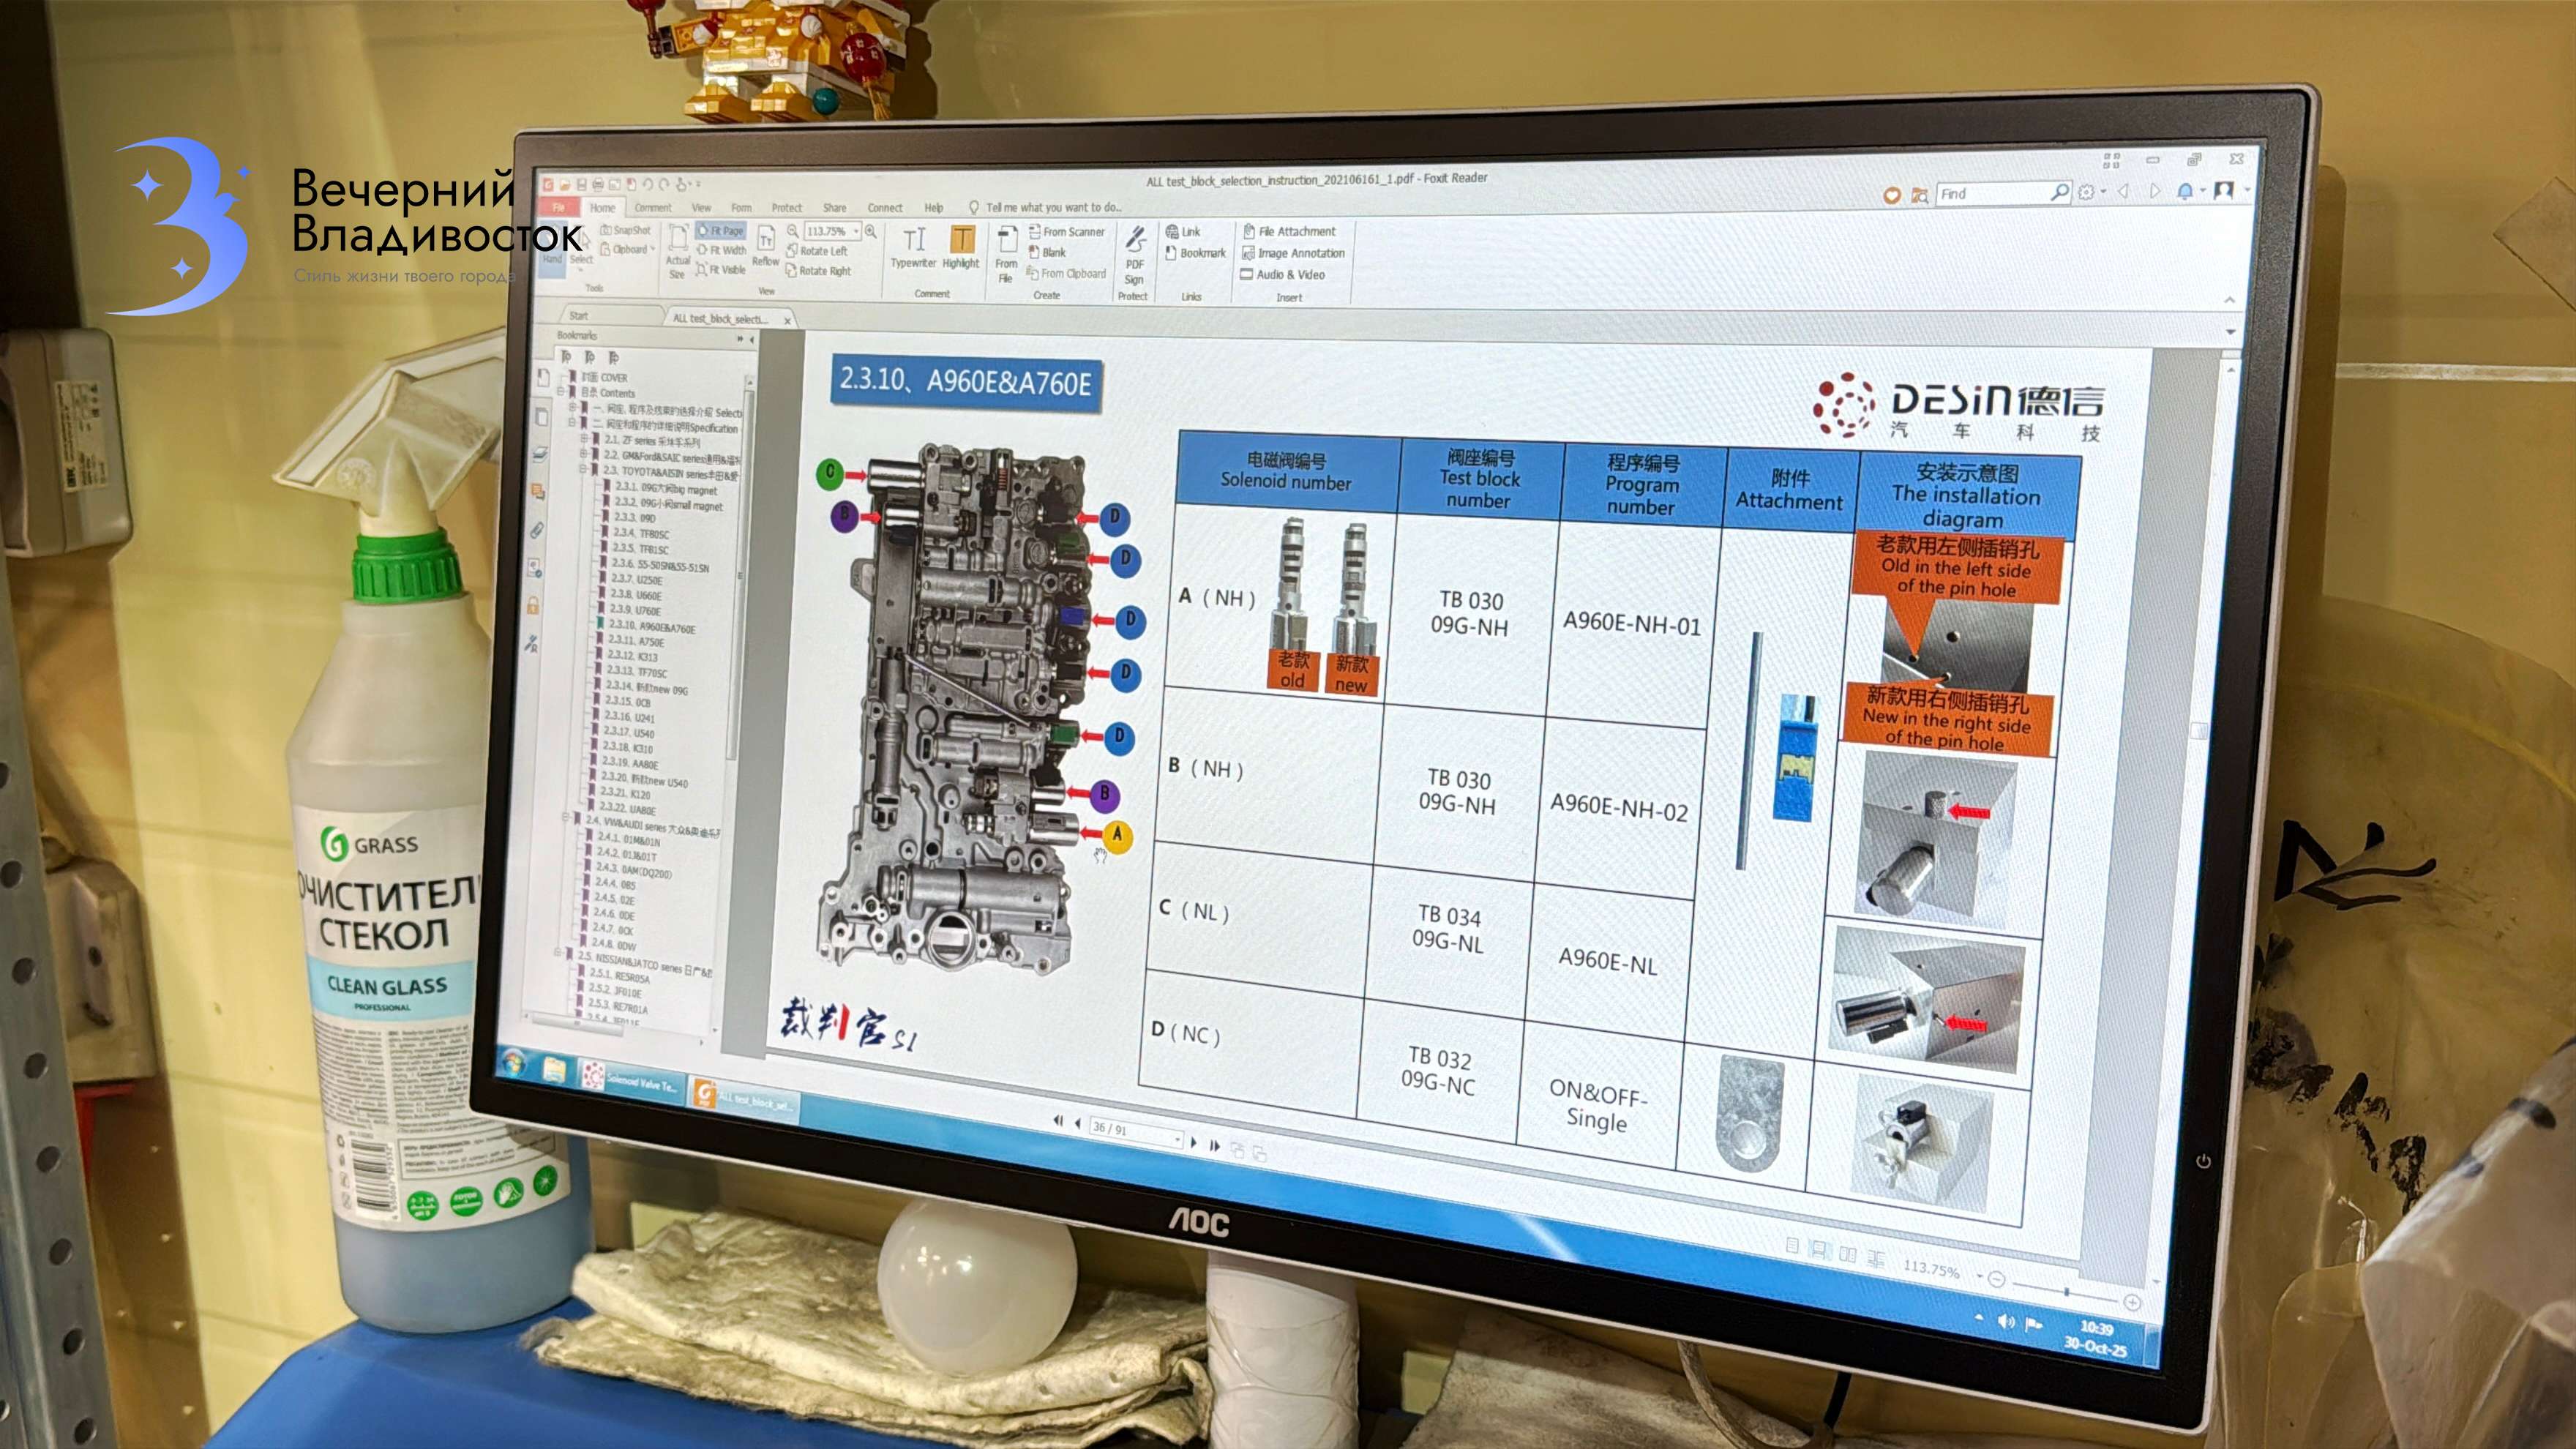Collapse the 2.3 TOYOTA&AISIN series node
Viewport: 2576px width, 1449px height.
tap(583, 469)
